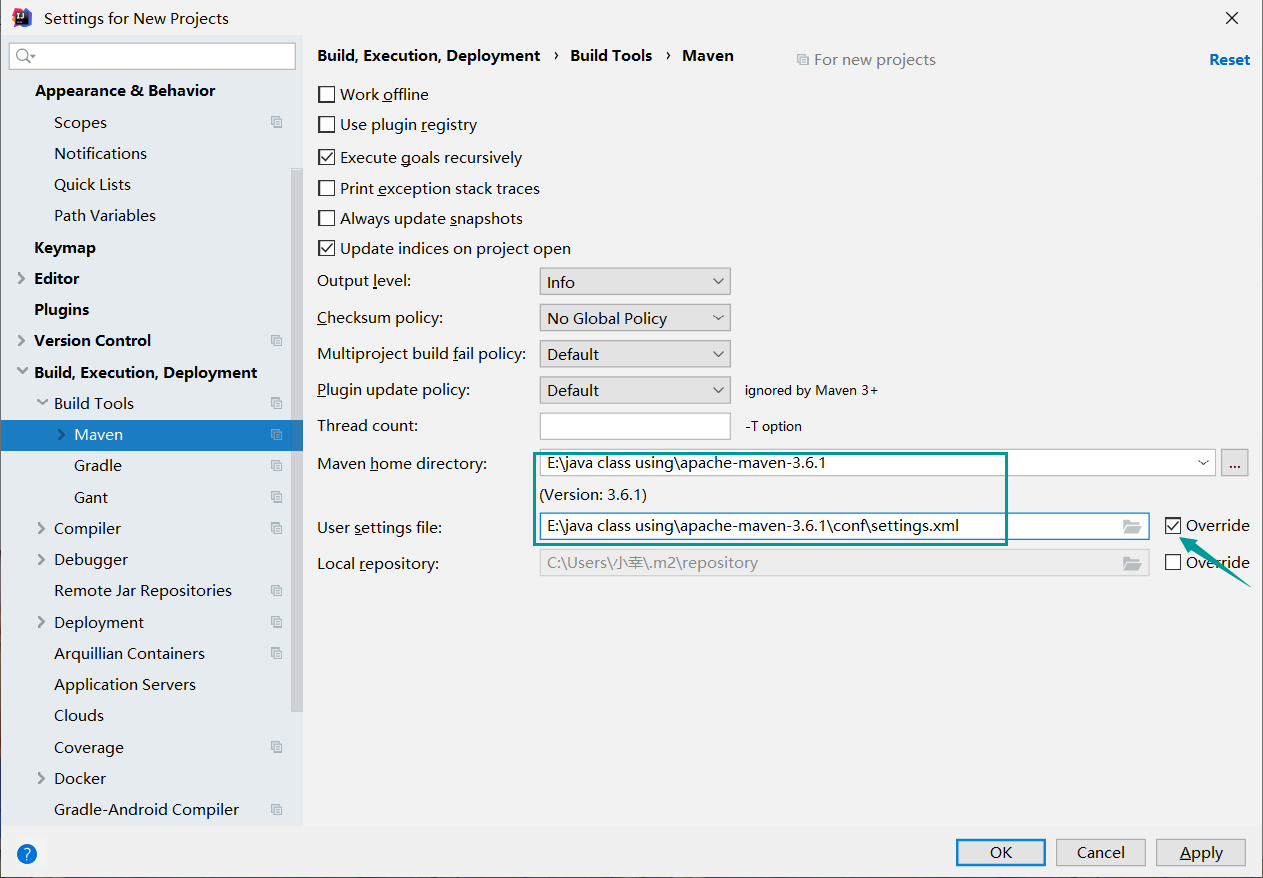Click Build Tools in breadcrumb
The image size is (1263, 878).
point(611,56)
